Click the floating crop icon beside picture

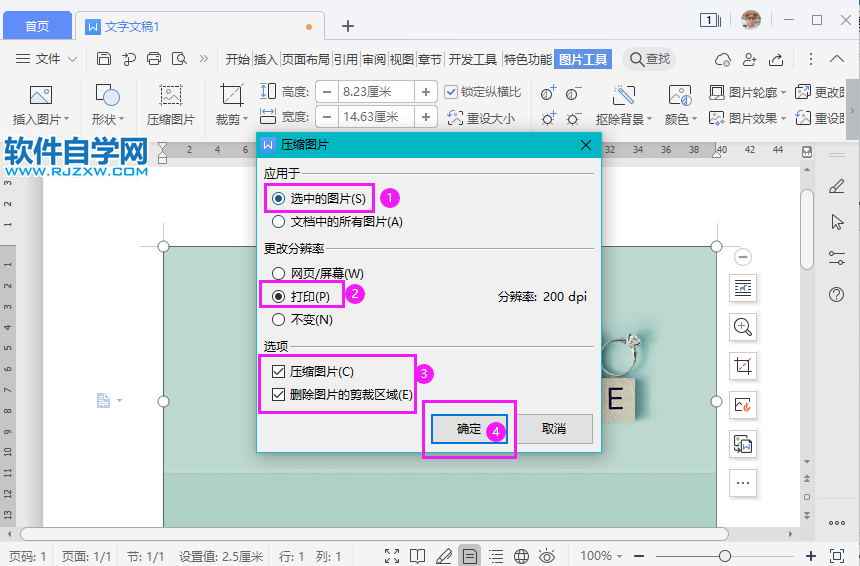(743, 366)
